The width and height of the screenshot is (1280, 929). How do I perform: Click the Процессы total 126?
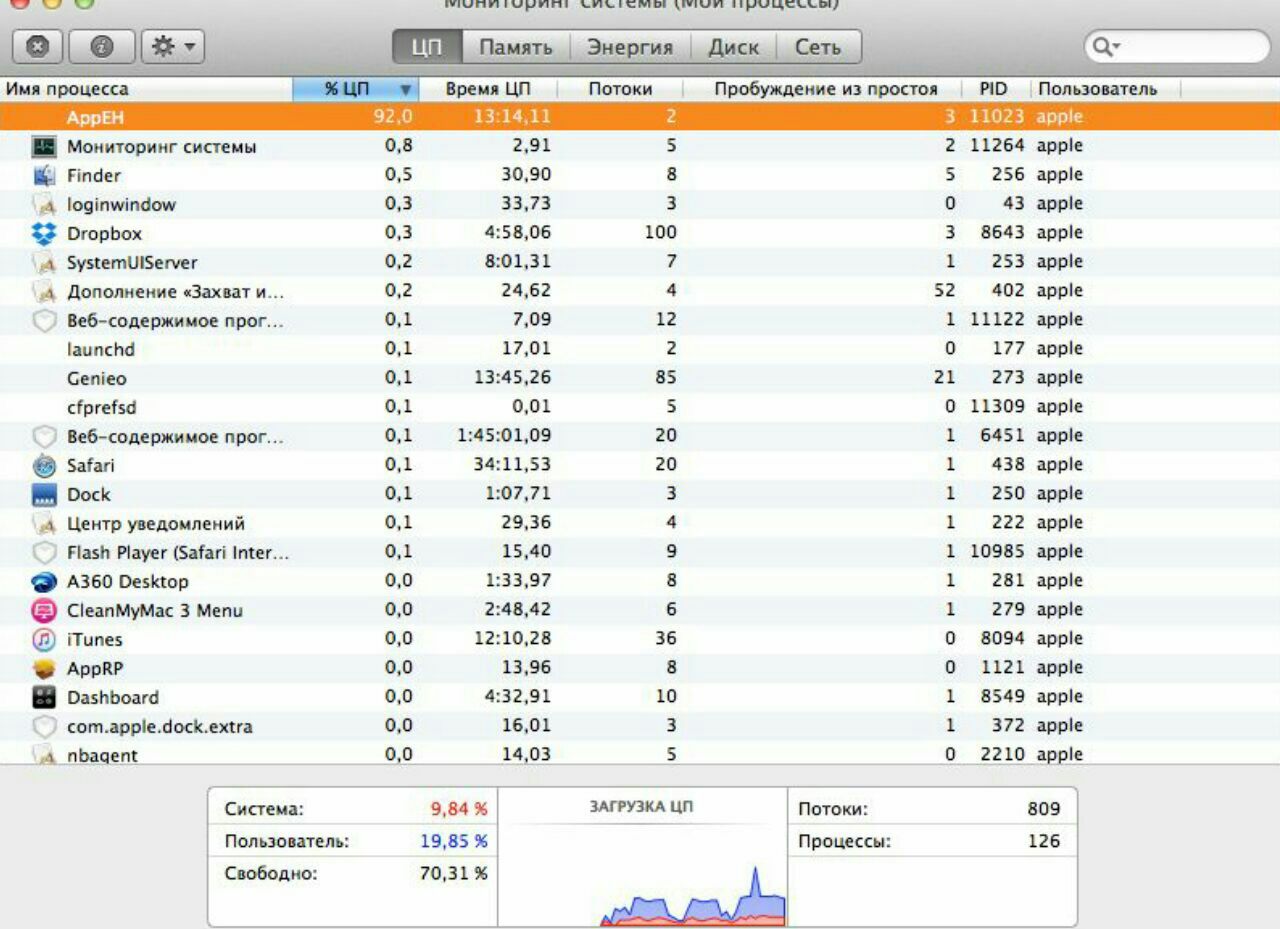[x=1044, y=841]
